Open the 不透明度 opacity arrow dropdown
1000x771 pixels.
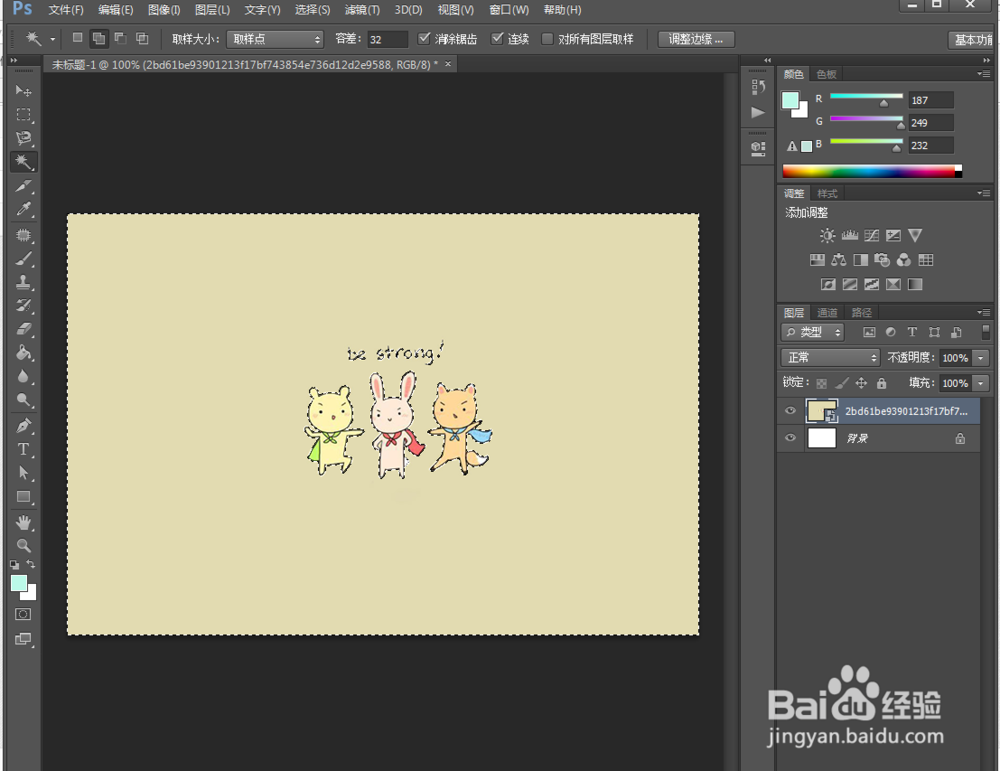click(981, 358)
